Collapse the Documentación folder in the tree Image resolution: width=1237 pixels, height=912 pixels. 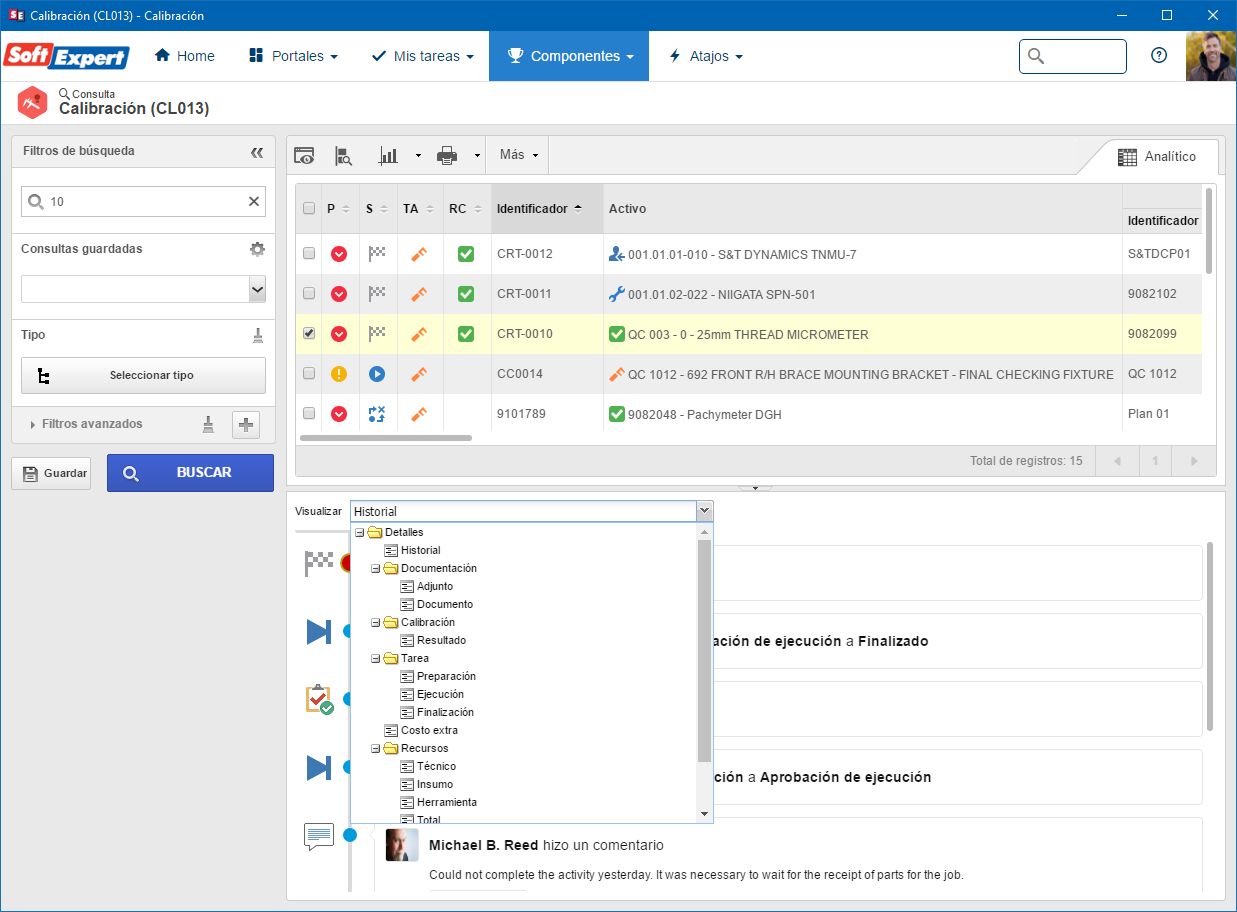376,568
